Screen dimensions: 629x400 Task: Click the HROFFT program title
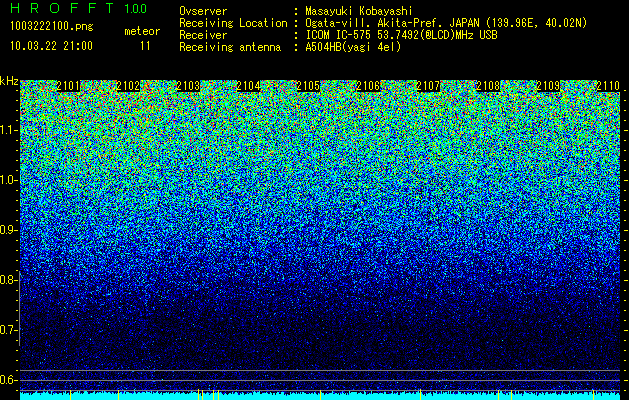(63, 8)
